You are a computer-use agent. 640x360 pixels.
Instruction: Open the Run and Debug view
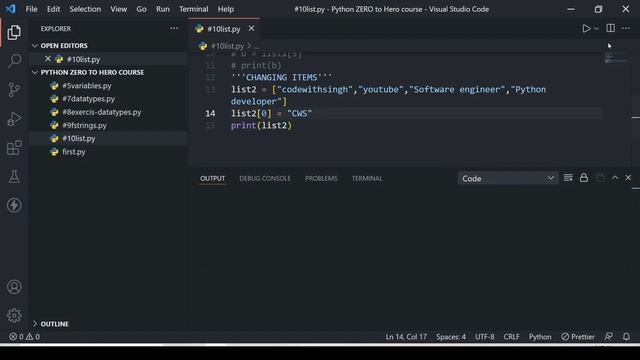pyautogui.click(x=14, y=119)
